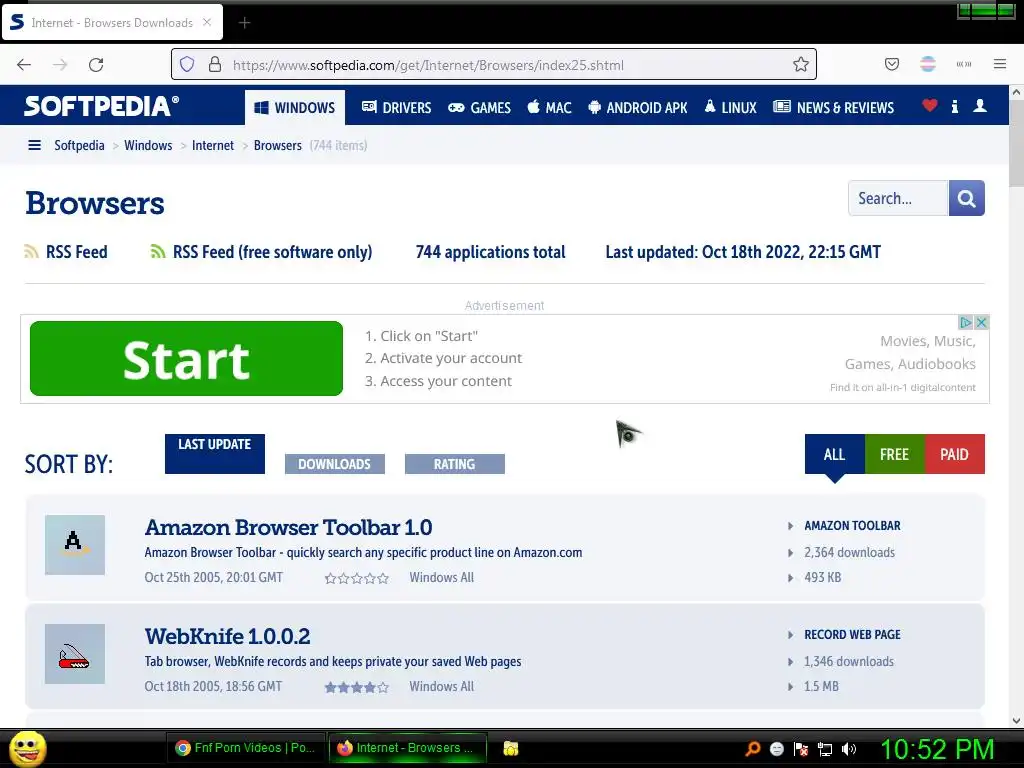Click Amazon Browser Toolbar star rating
Viewport: 1024px width, 768px height.
[357, 578]
